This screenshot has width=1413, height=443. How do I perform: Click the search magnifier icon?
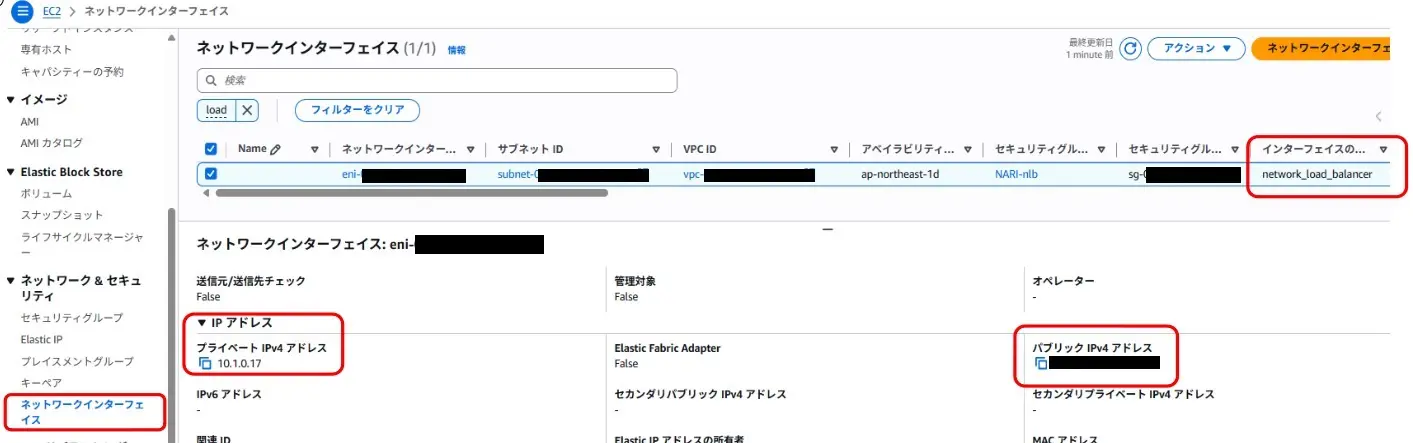211,80
